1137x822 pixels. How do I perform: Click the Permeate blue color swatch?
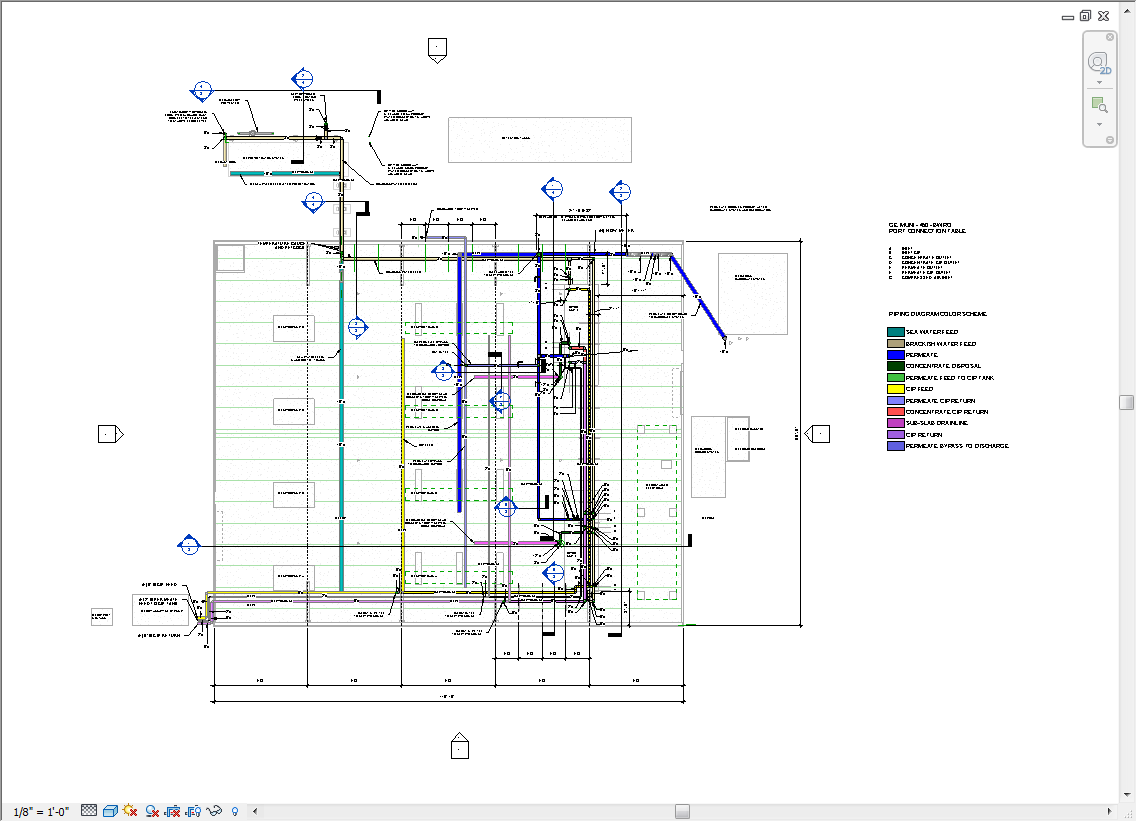point(896,355)
